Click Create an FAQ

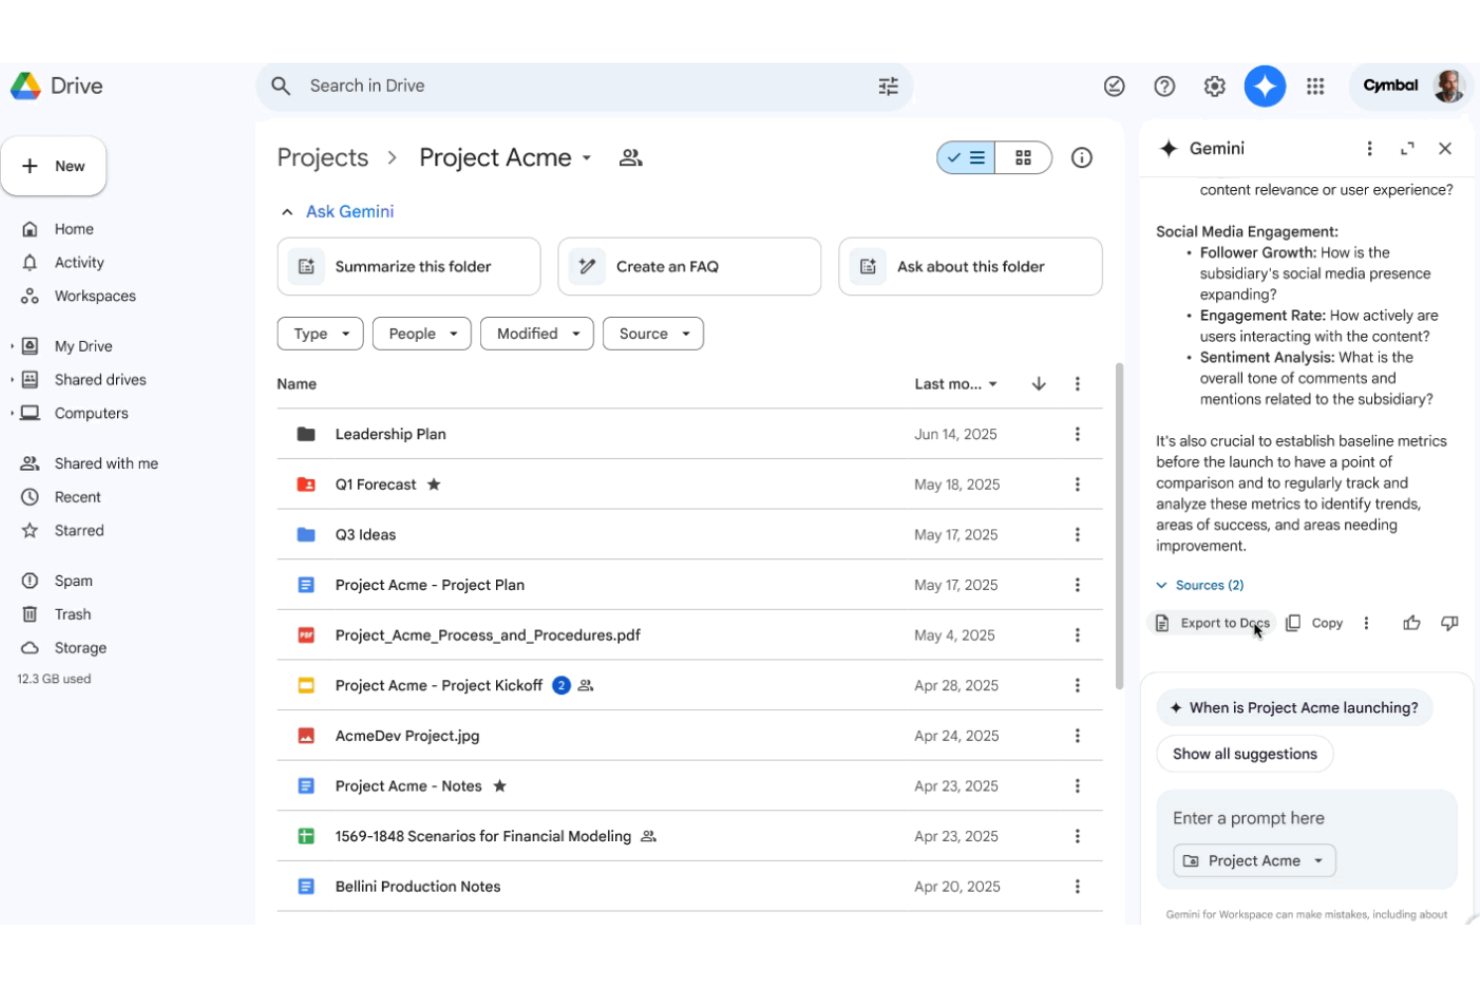pos(689,266)
